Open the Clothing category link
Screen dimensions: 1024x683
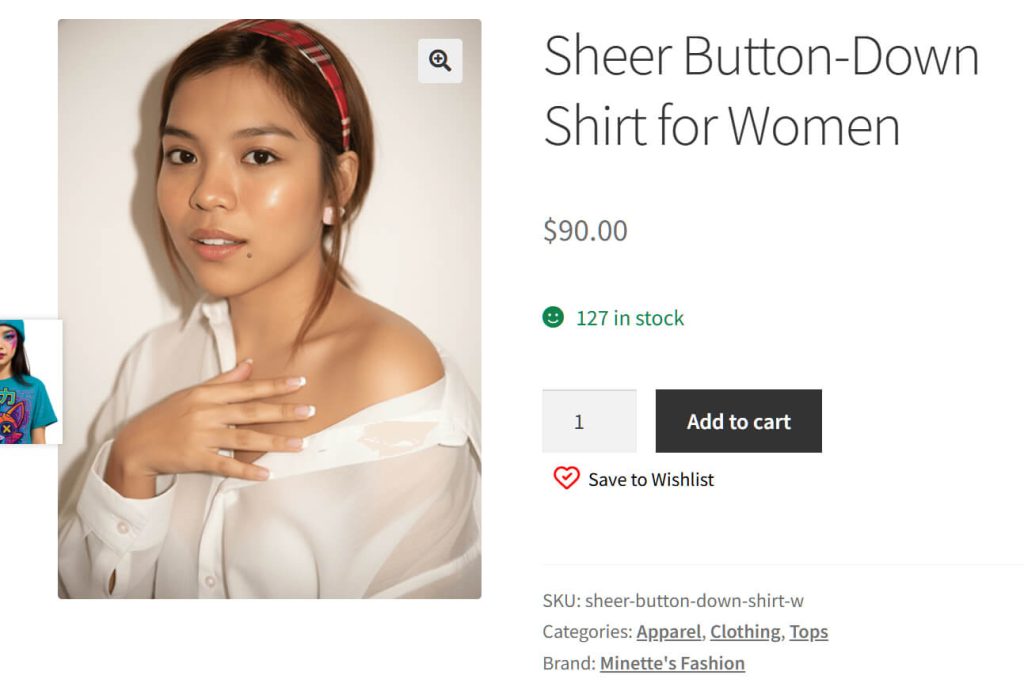click(744, 631)
